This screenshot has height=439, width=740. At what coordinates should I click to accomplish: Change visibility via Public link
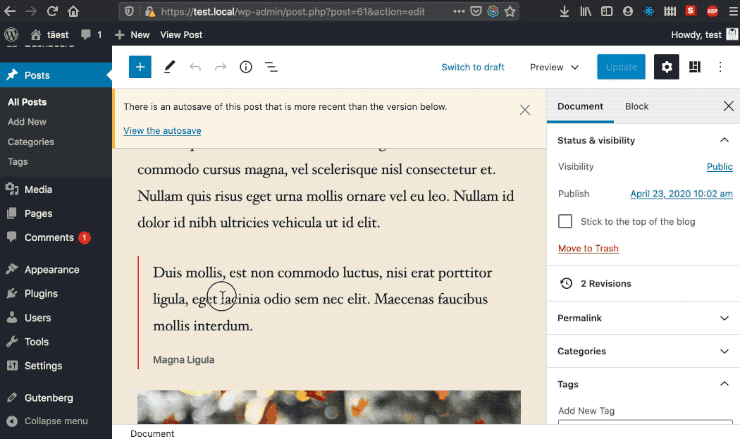[x=720, y=167]
